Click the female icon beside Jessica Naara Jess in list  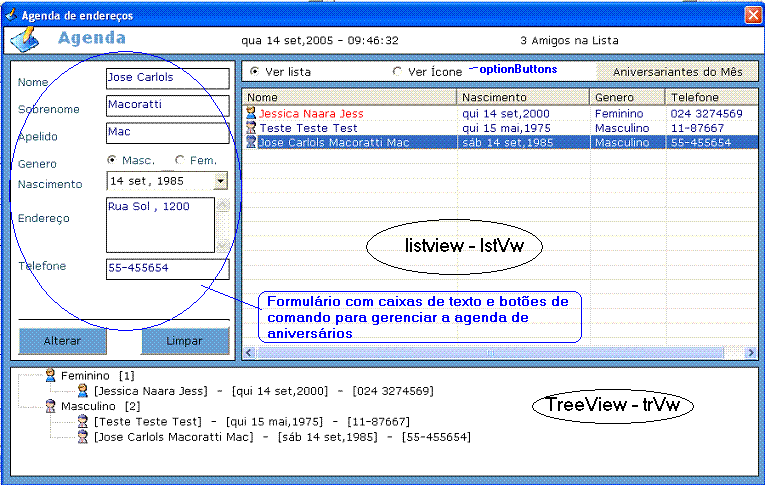click(x=251, y=113)
